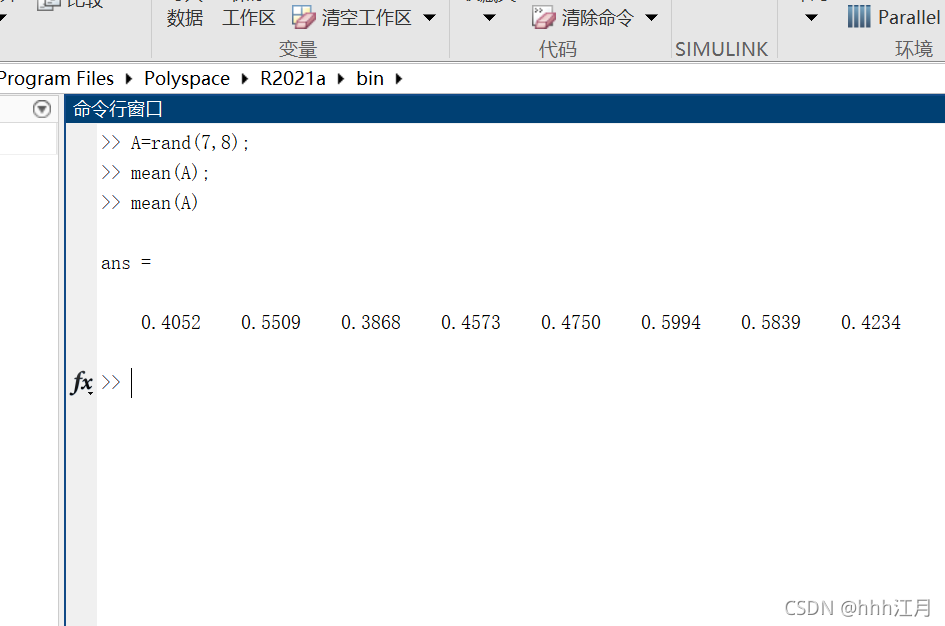Click the value 0.4052
Viewport: 945px width, 626px height.
point(171,322)
